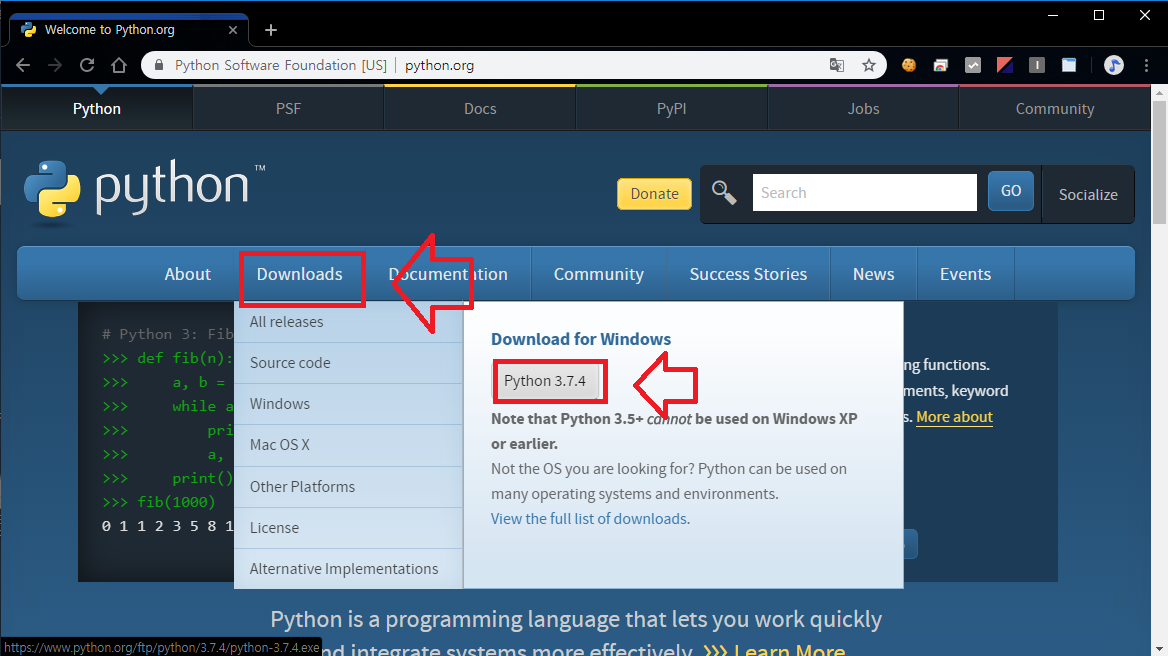Choose Mac OS X from Downloads menu
Screen dimensions: 1168x656
pyautogui.click(x=349, y=445)
